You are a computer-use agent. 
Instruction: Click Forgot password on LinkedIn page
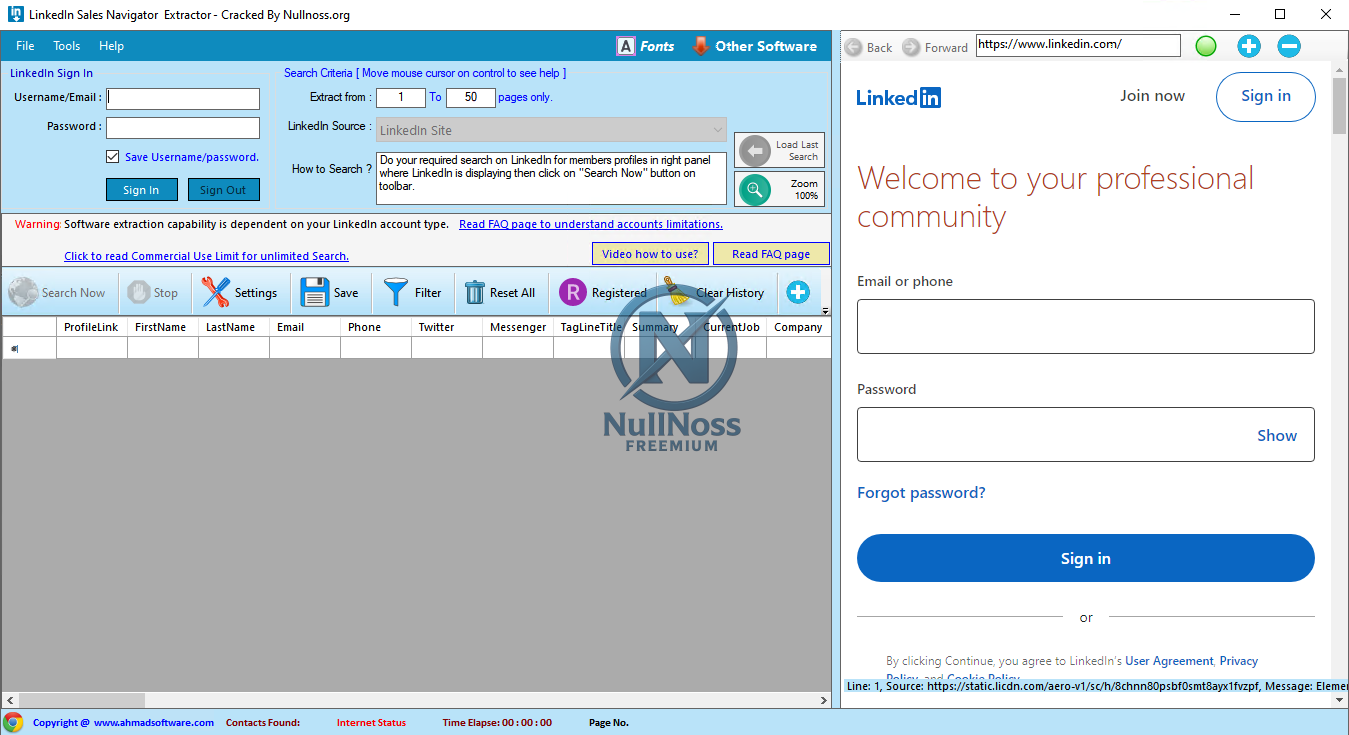point(921,492)
